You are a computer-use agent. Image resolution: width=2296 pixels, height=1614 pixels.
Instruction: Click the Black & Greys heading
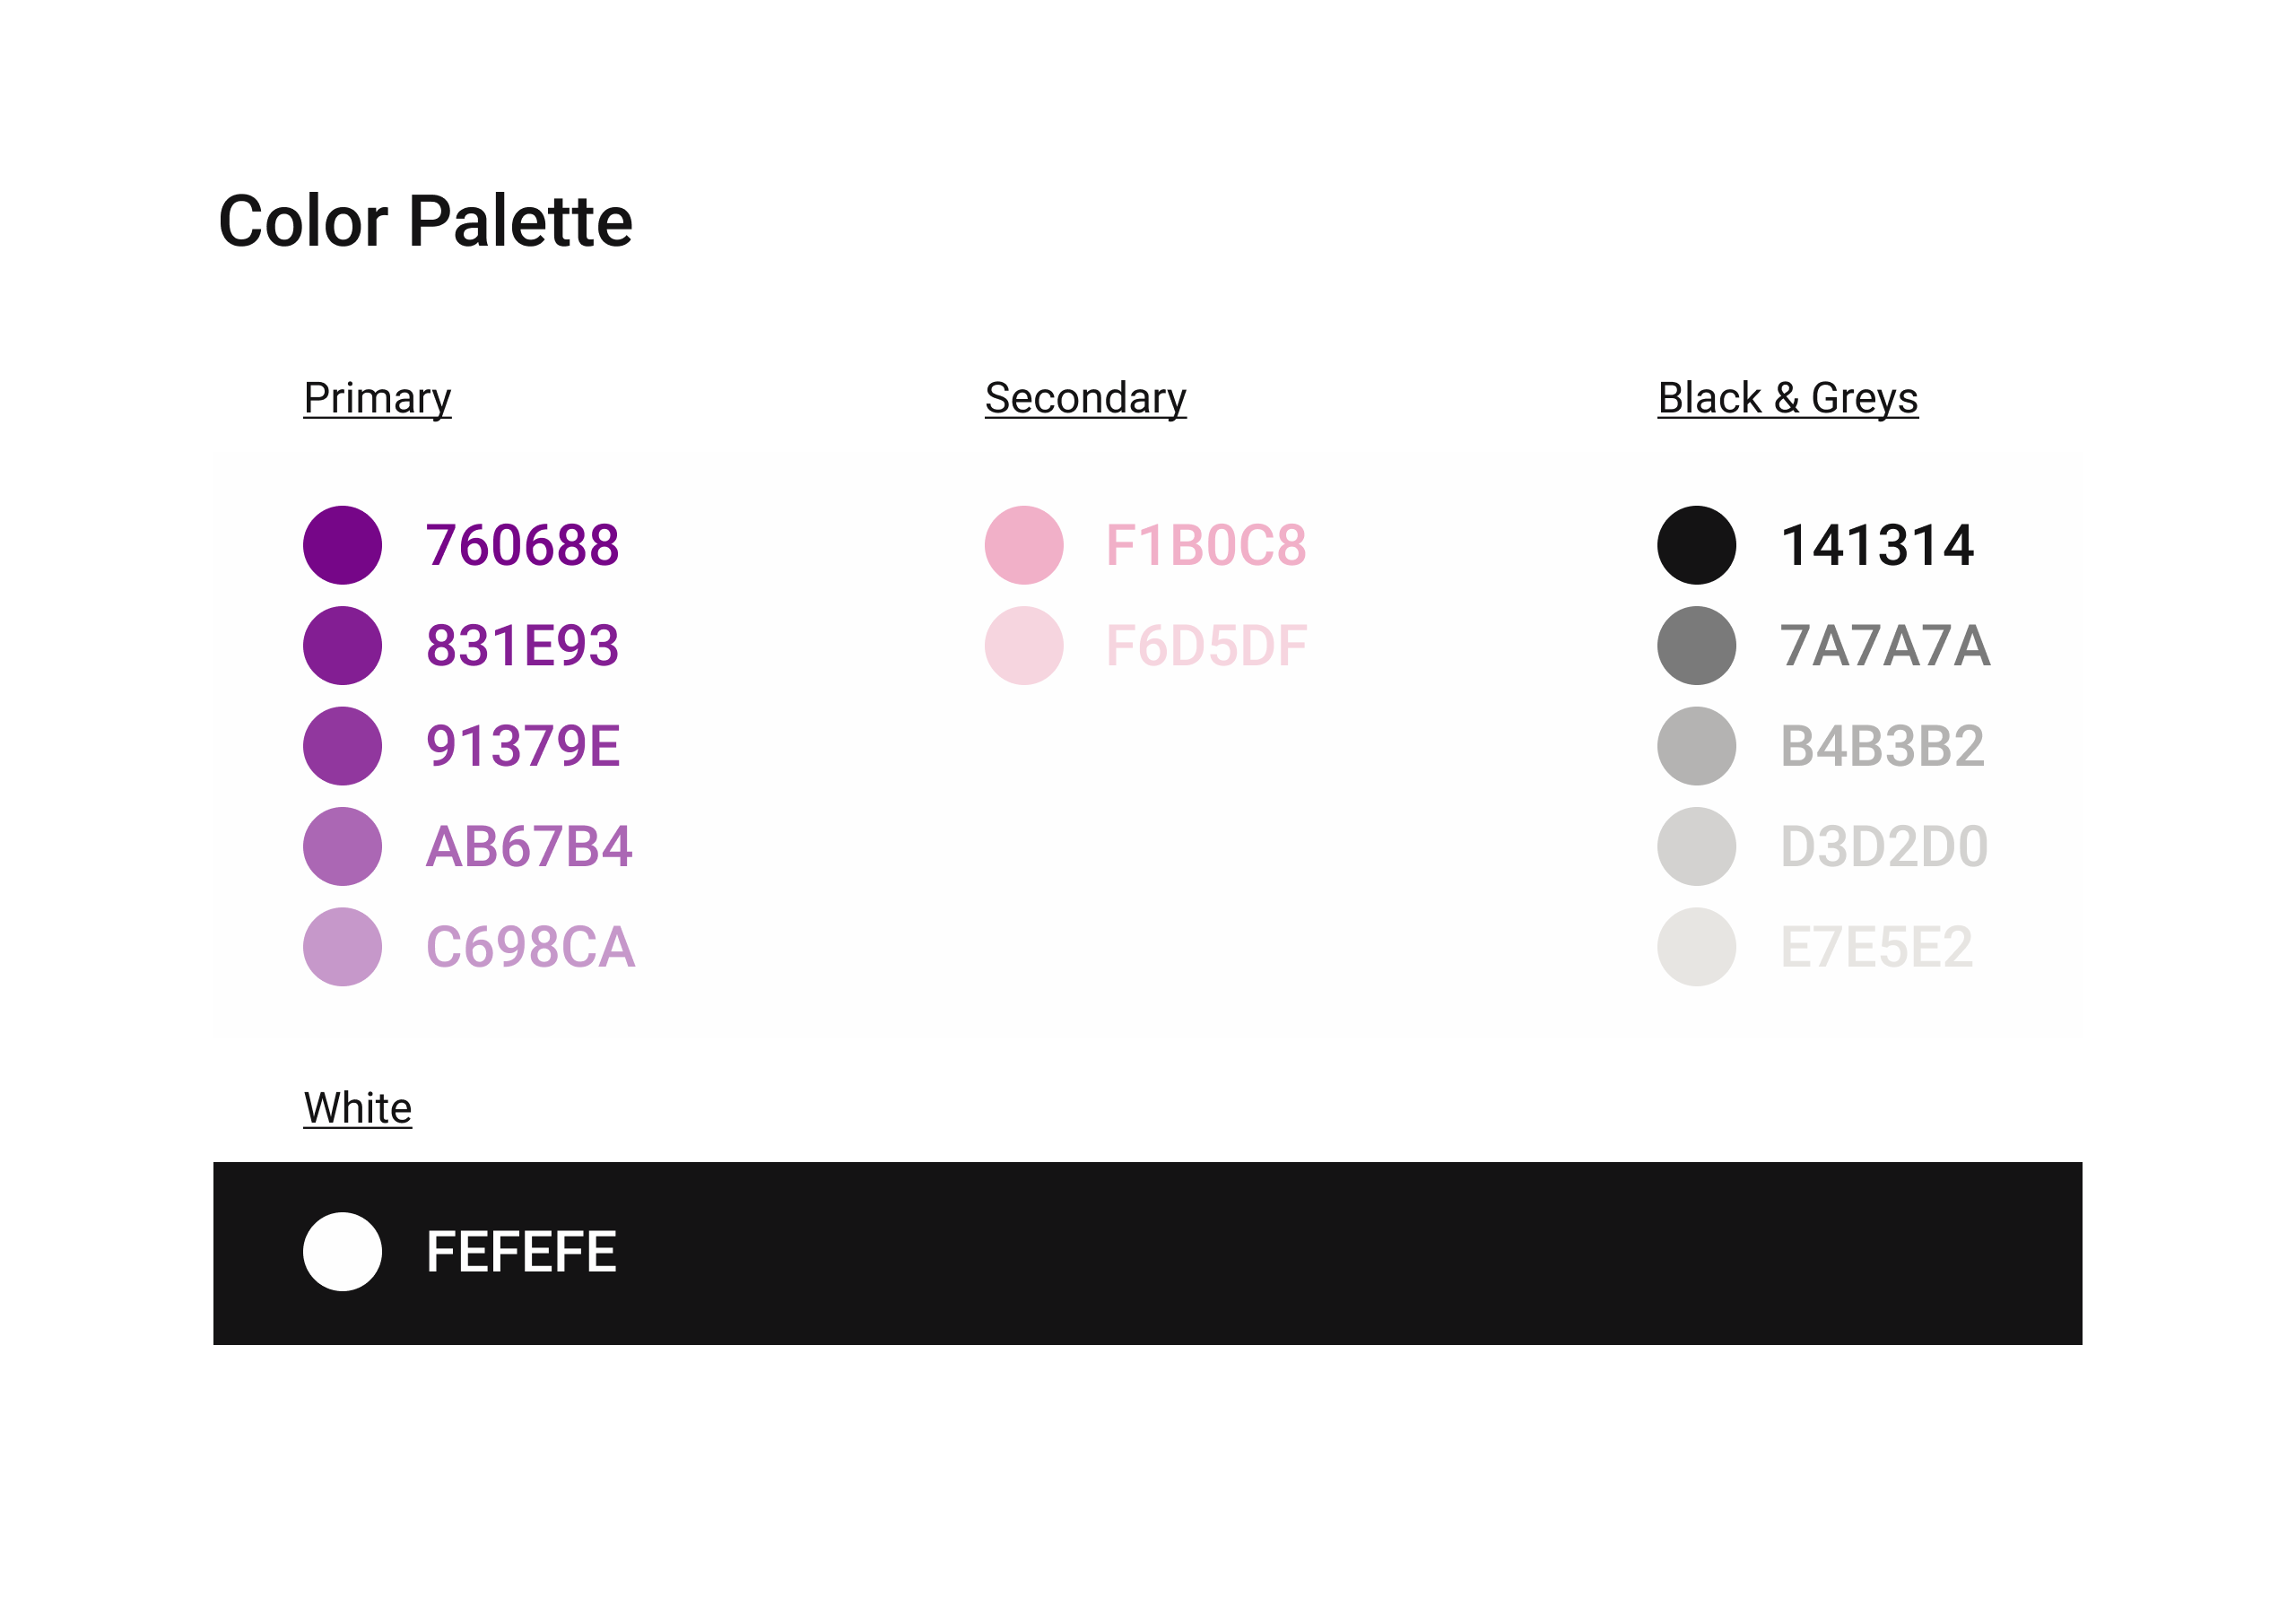tap(1788, 399)
